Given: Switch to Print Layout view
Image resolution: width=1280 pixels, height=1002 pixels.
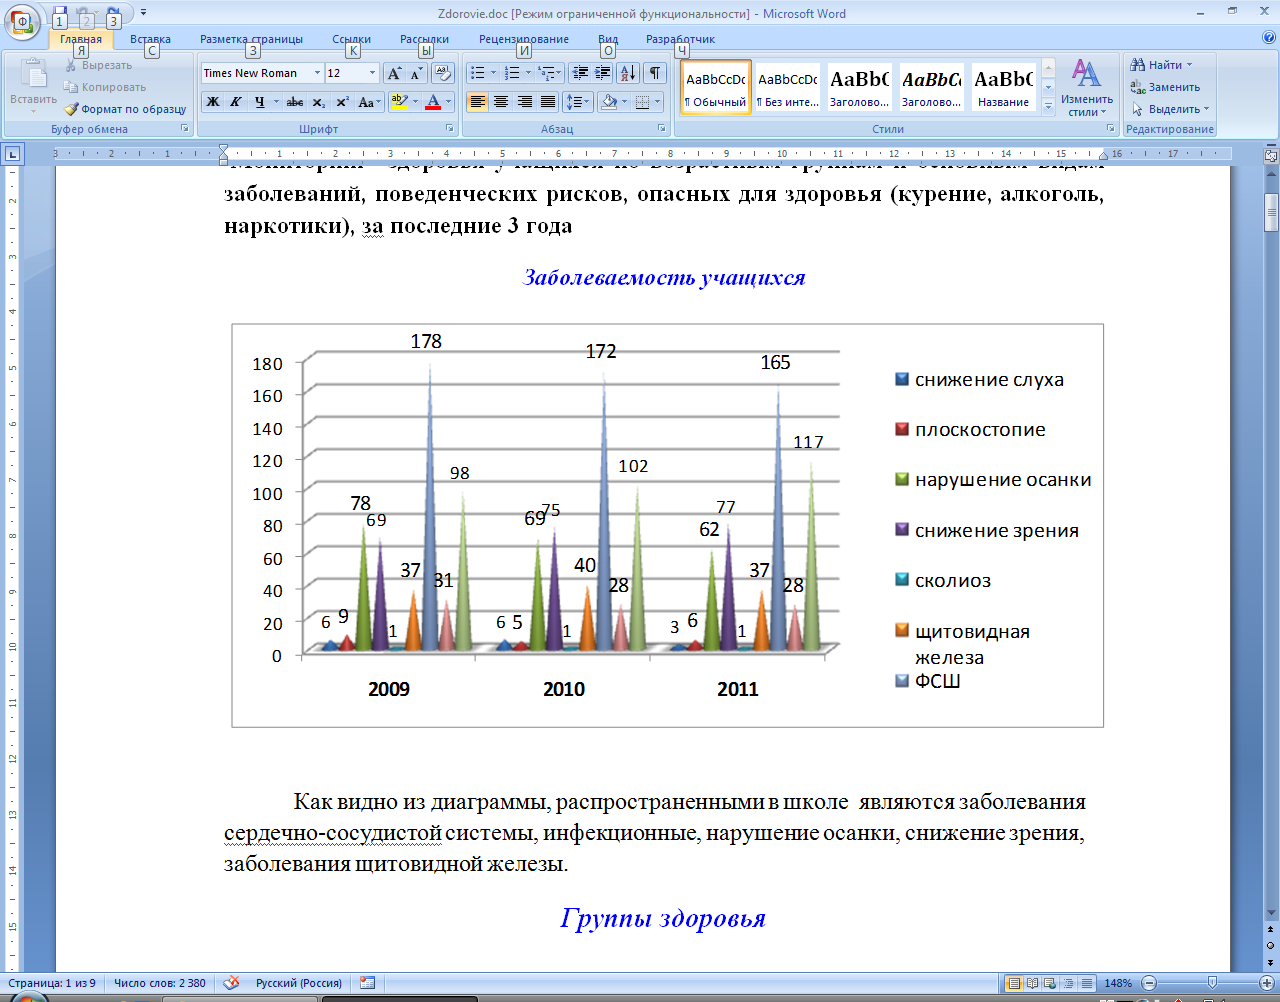Looking at the screenshot, I should (1014, 983).
